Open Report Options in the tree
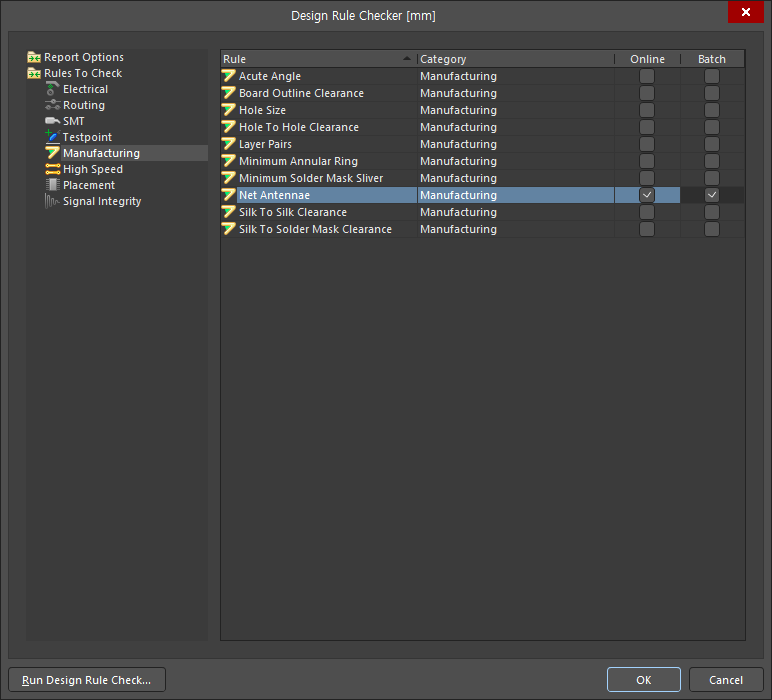Image resolution: width=772 pixels, height=700 pixels. (x=84, y=57)
